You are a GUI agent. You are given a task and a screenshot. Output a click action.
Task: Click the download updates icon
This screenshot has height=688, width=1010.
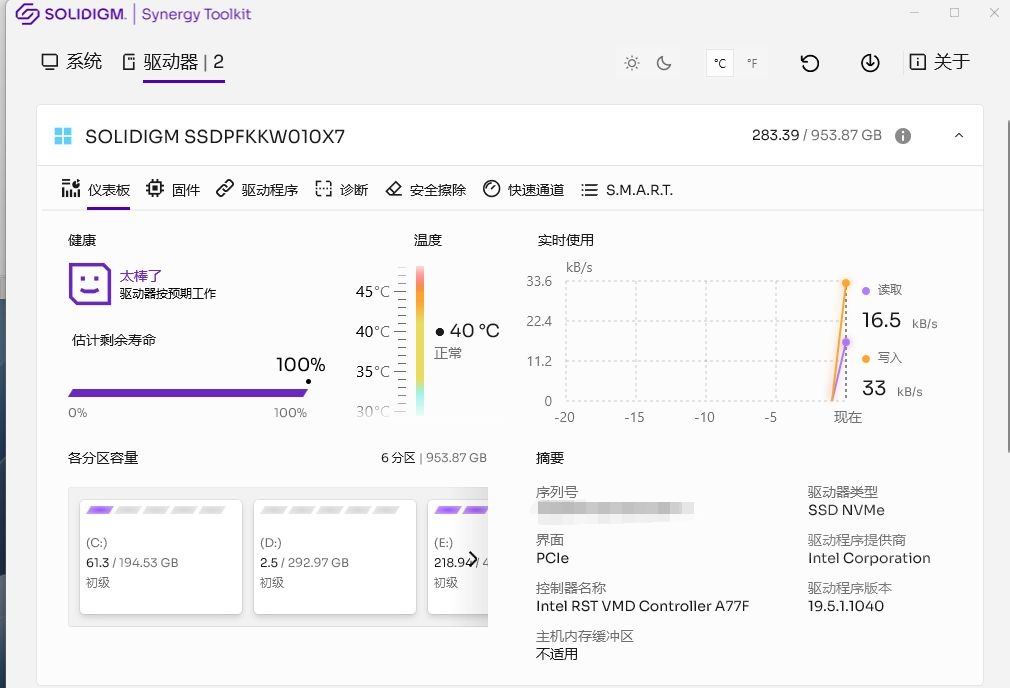[x=870, y=63]
